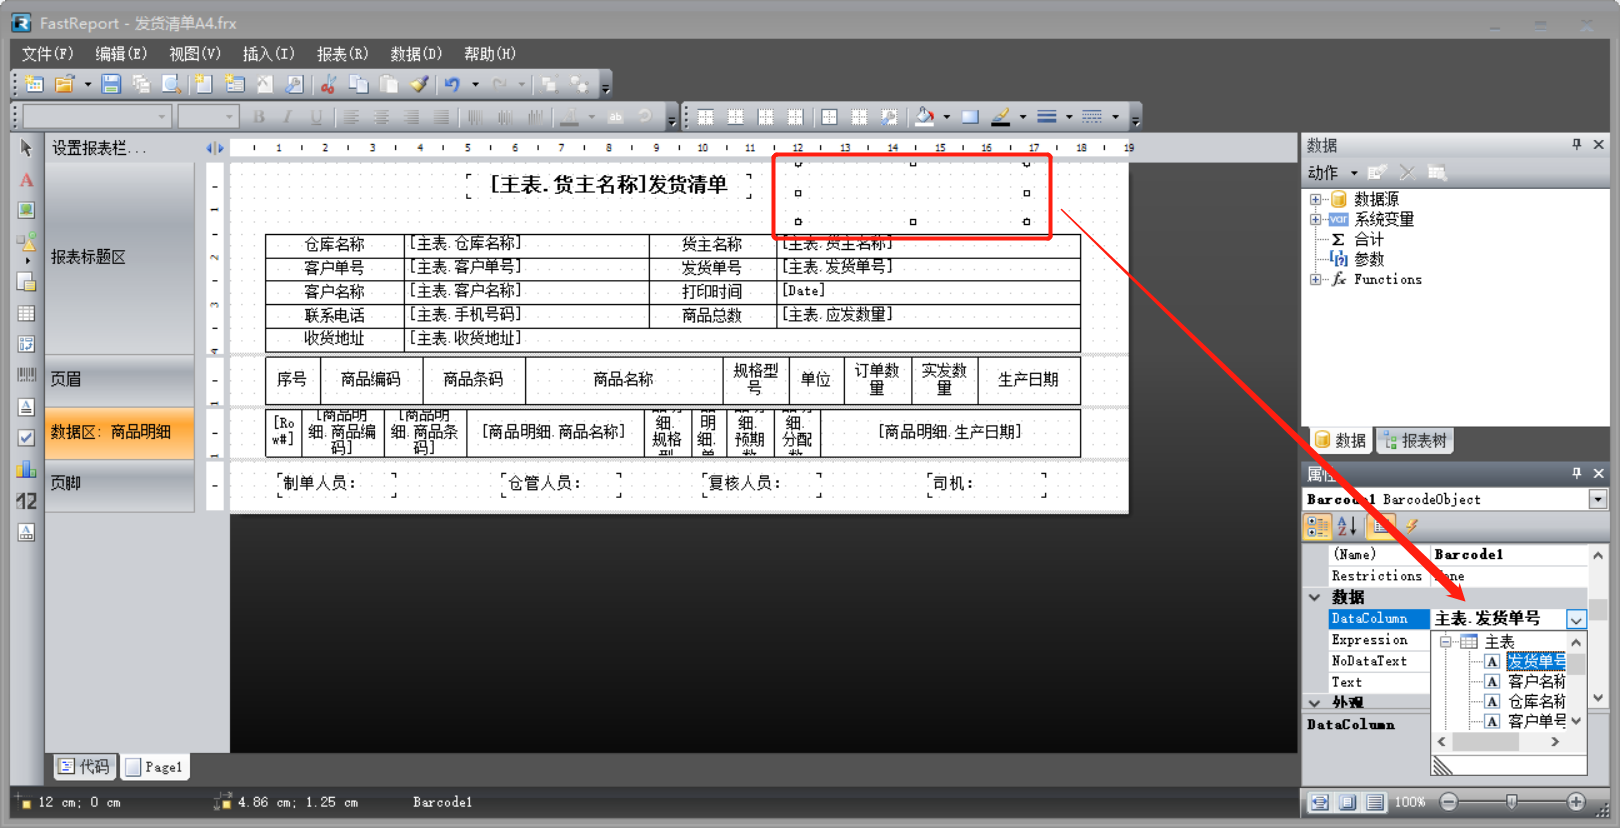Click the New report icon
Screen dimensions: 1620x828
tap(34, 85)
